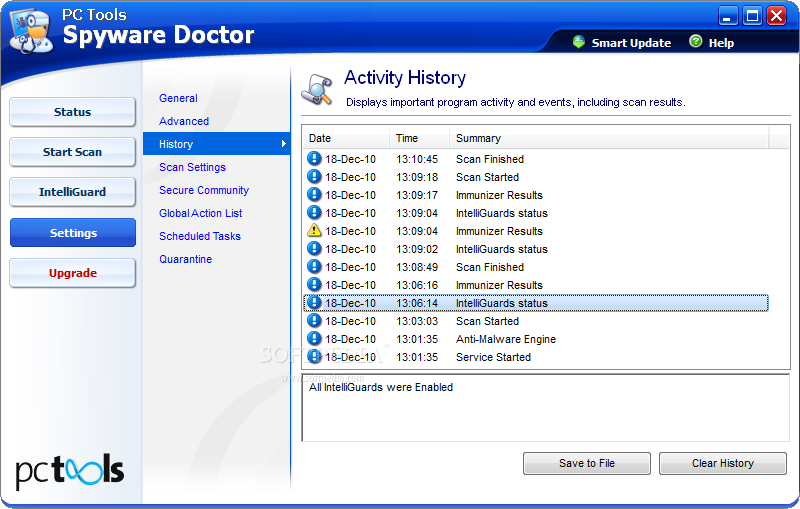Open the IntelliGuard section
The image size is (800, 509).
coord(72,192)
